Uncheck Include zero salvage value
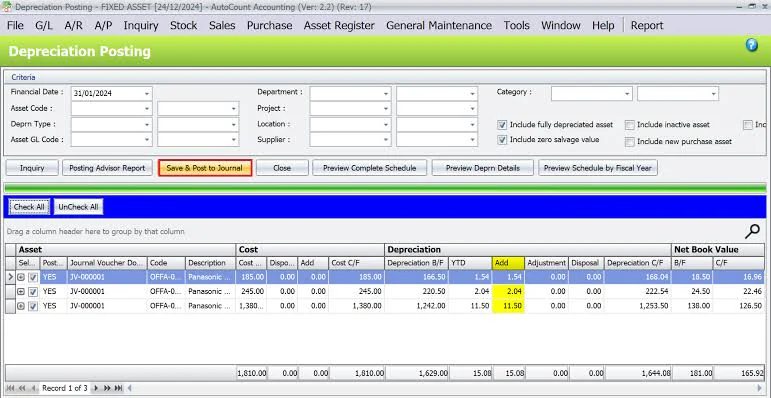Image resolution: width=771 pixels, height=398 pixels. (x=502, y=140)
